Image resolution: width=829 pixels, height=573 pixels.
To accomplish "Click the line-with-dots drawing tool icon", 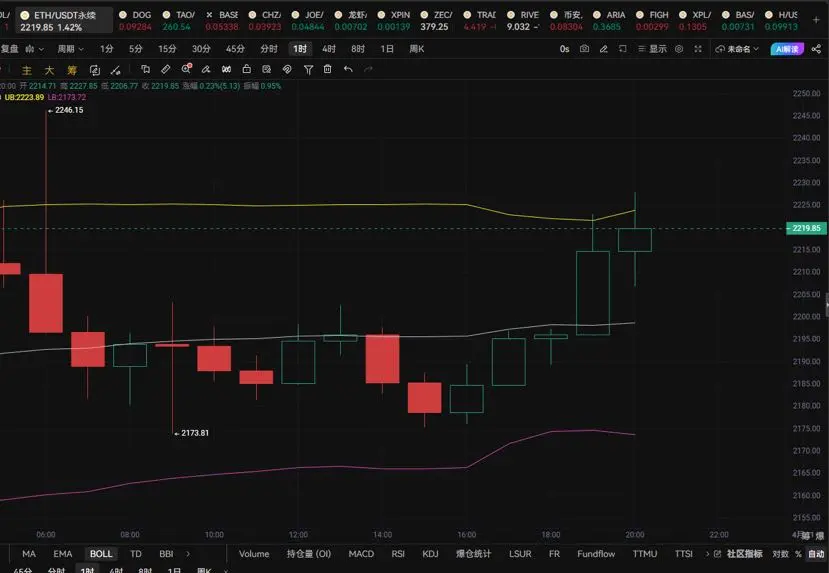I will 115,70.
